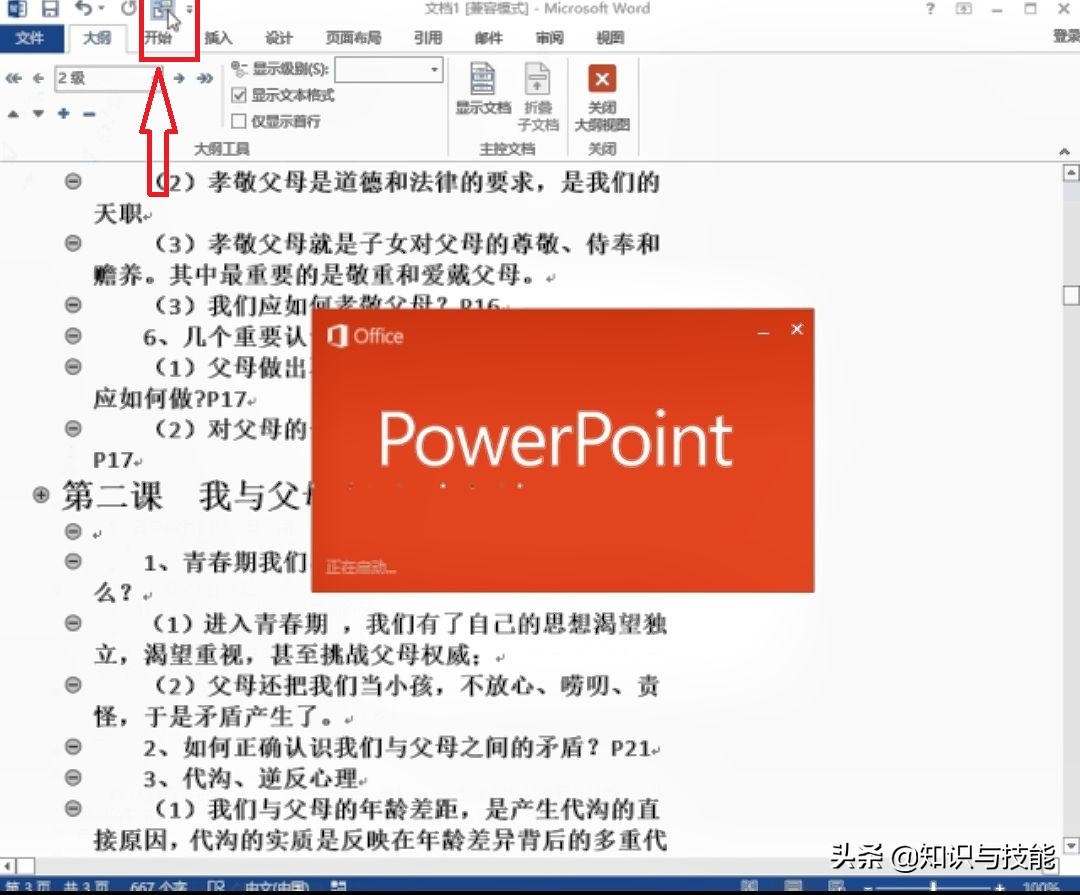Click bullet beside (1)我们与父母的年龄差距

[x=73, y=808]
